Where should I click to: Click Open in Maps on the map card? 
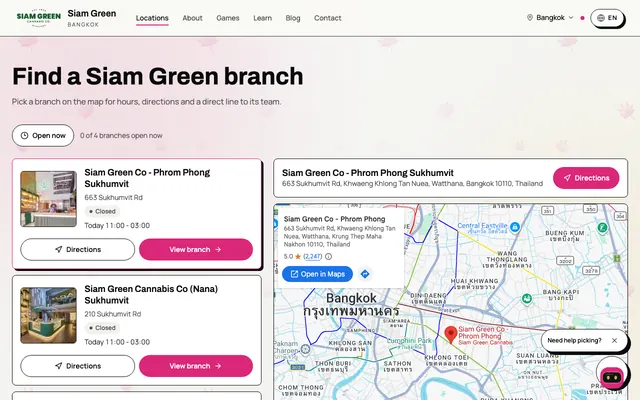[x=318, y=274]
